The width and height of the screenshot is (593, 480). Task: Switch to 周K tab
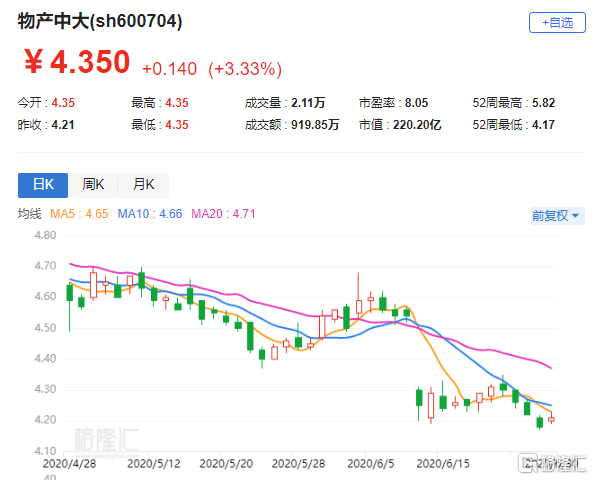(93, 185)
